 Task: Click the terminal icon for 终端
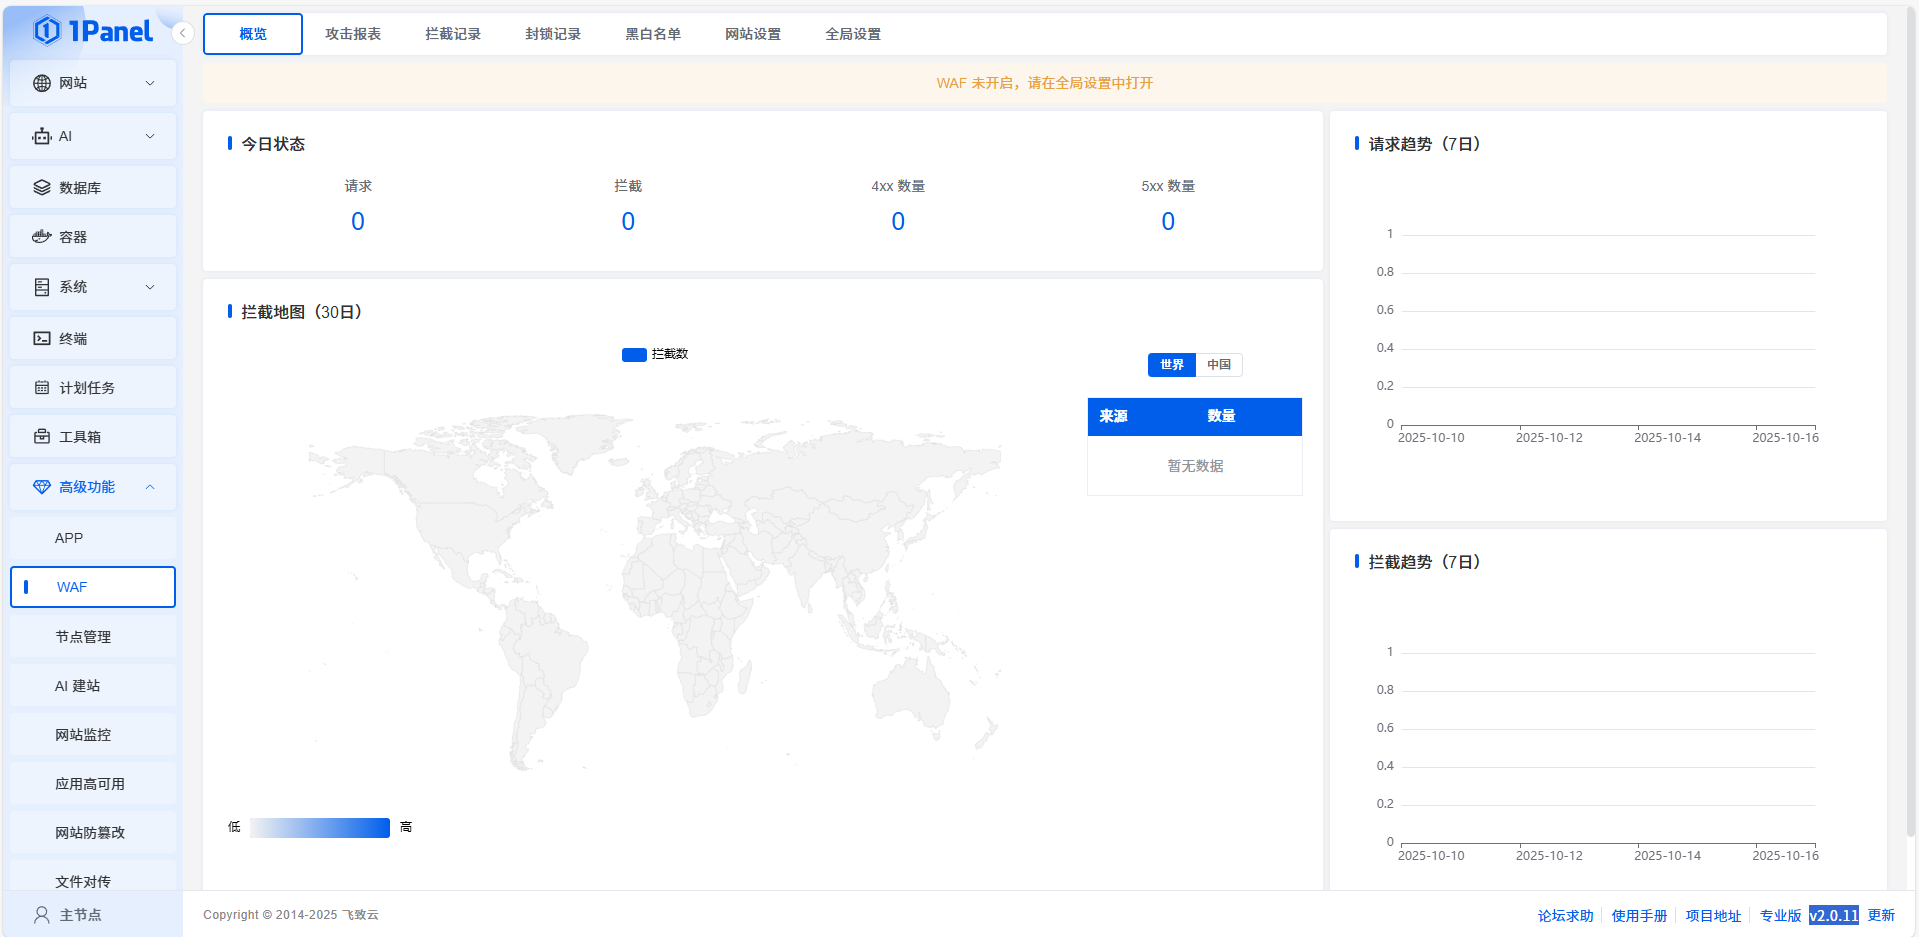[x=42, y=338]
